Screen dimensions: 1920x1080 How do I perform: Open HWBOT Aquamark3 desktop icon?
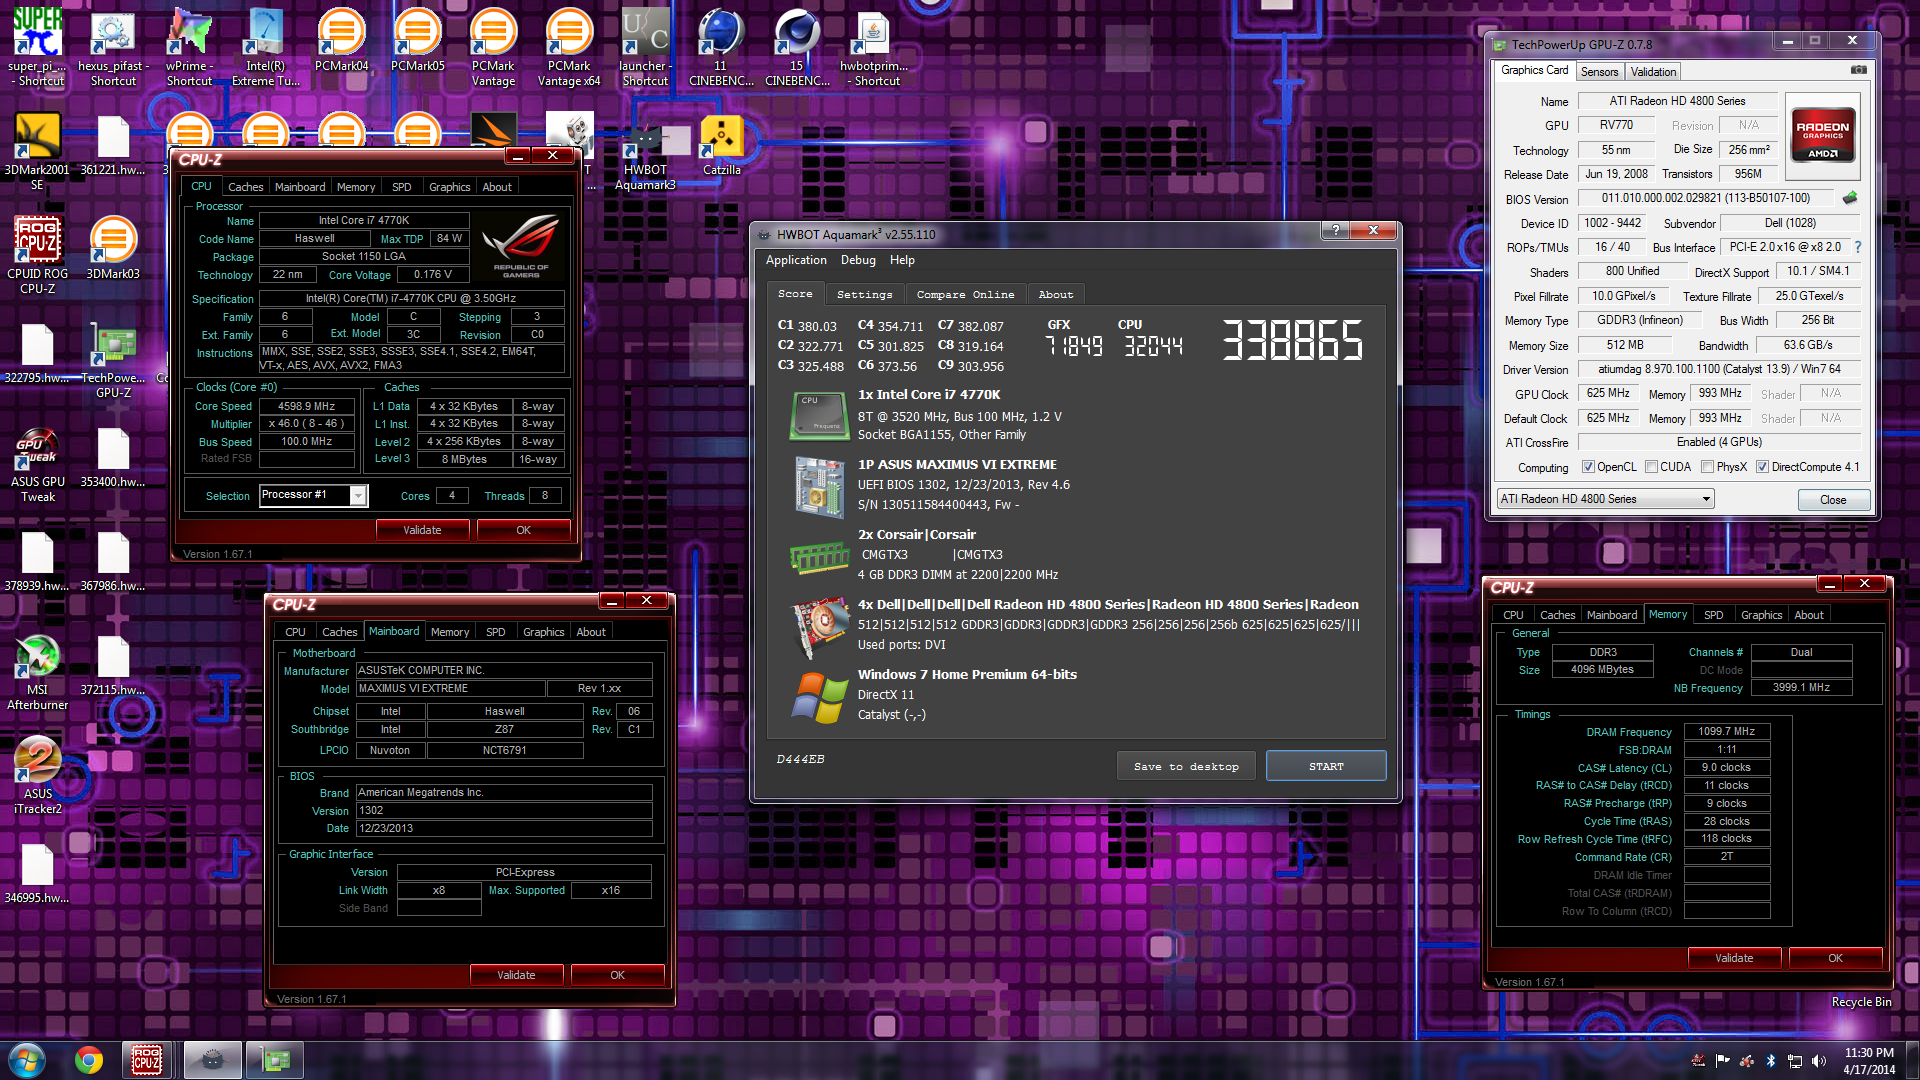point(645,152)
